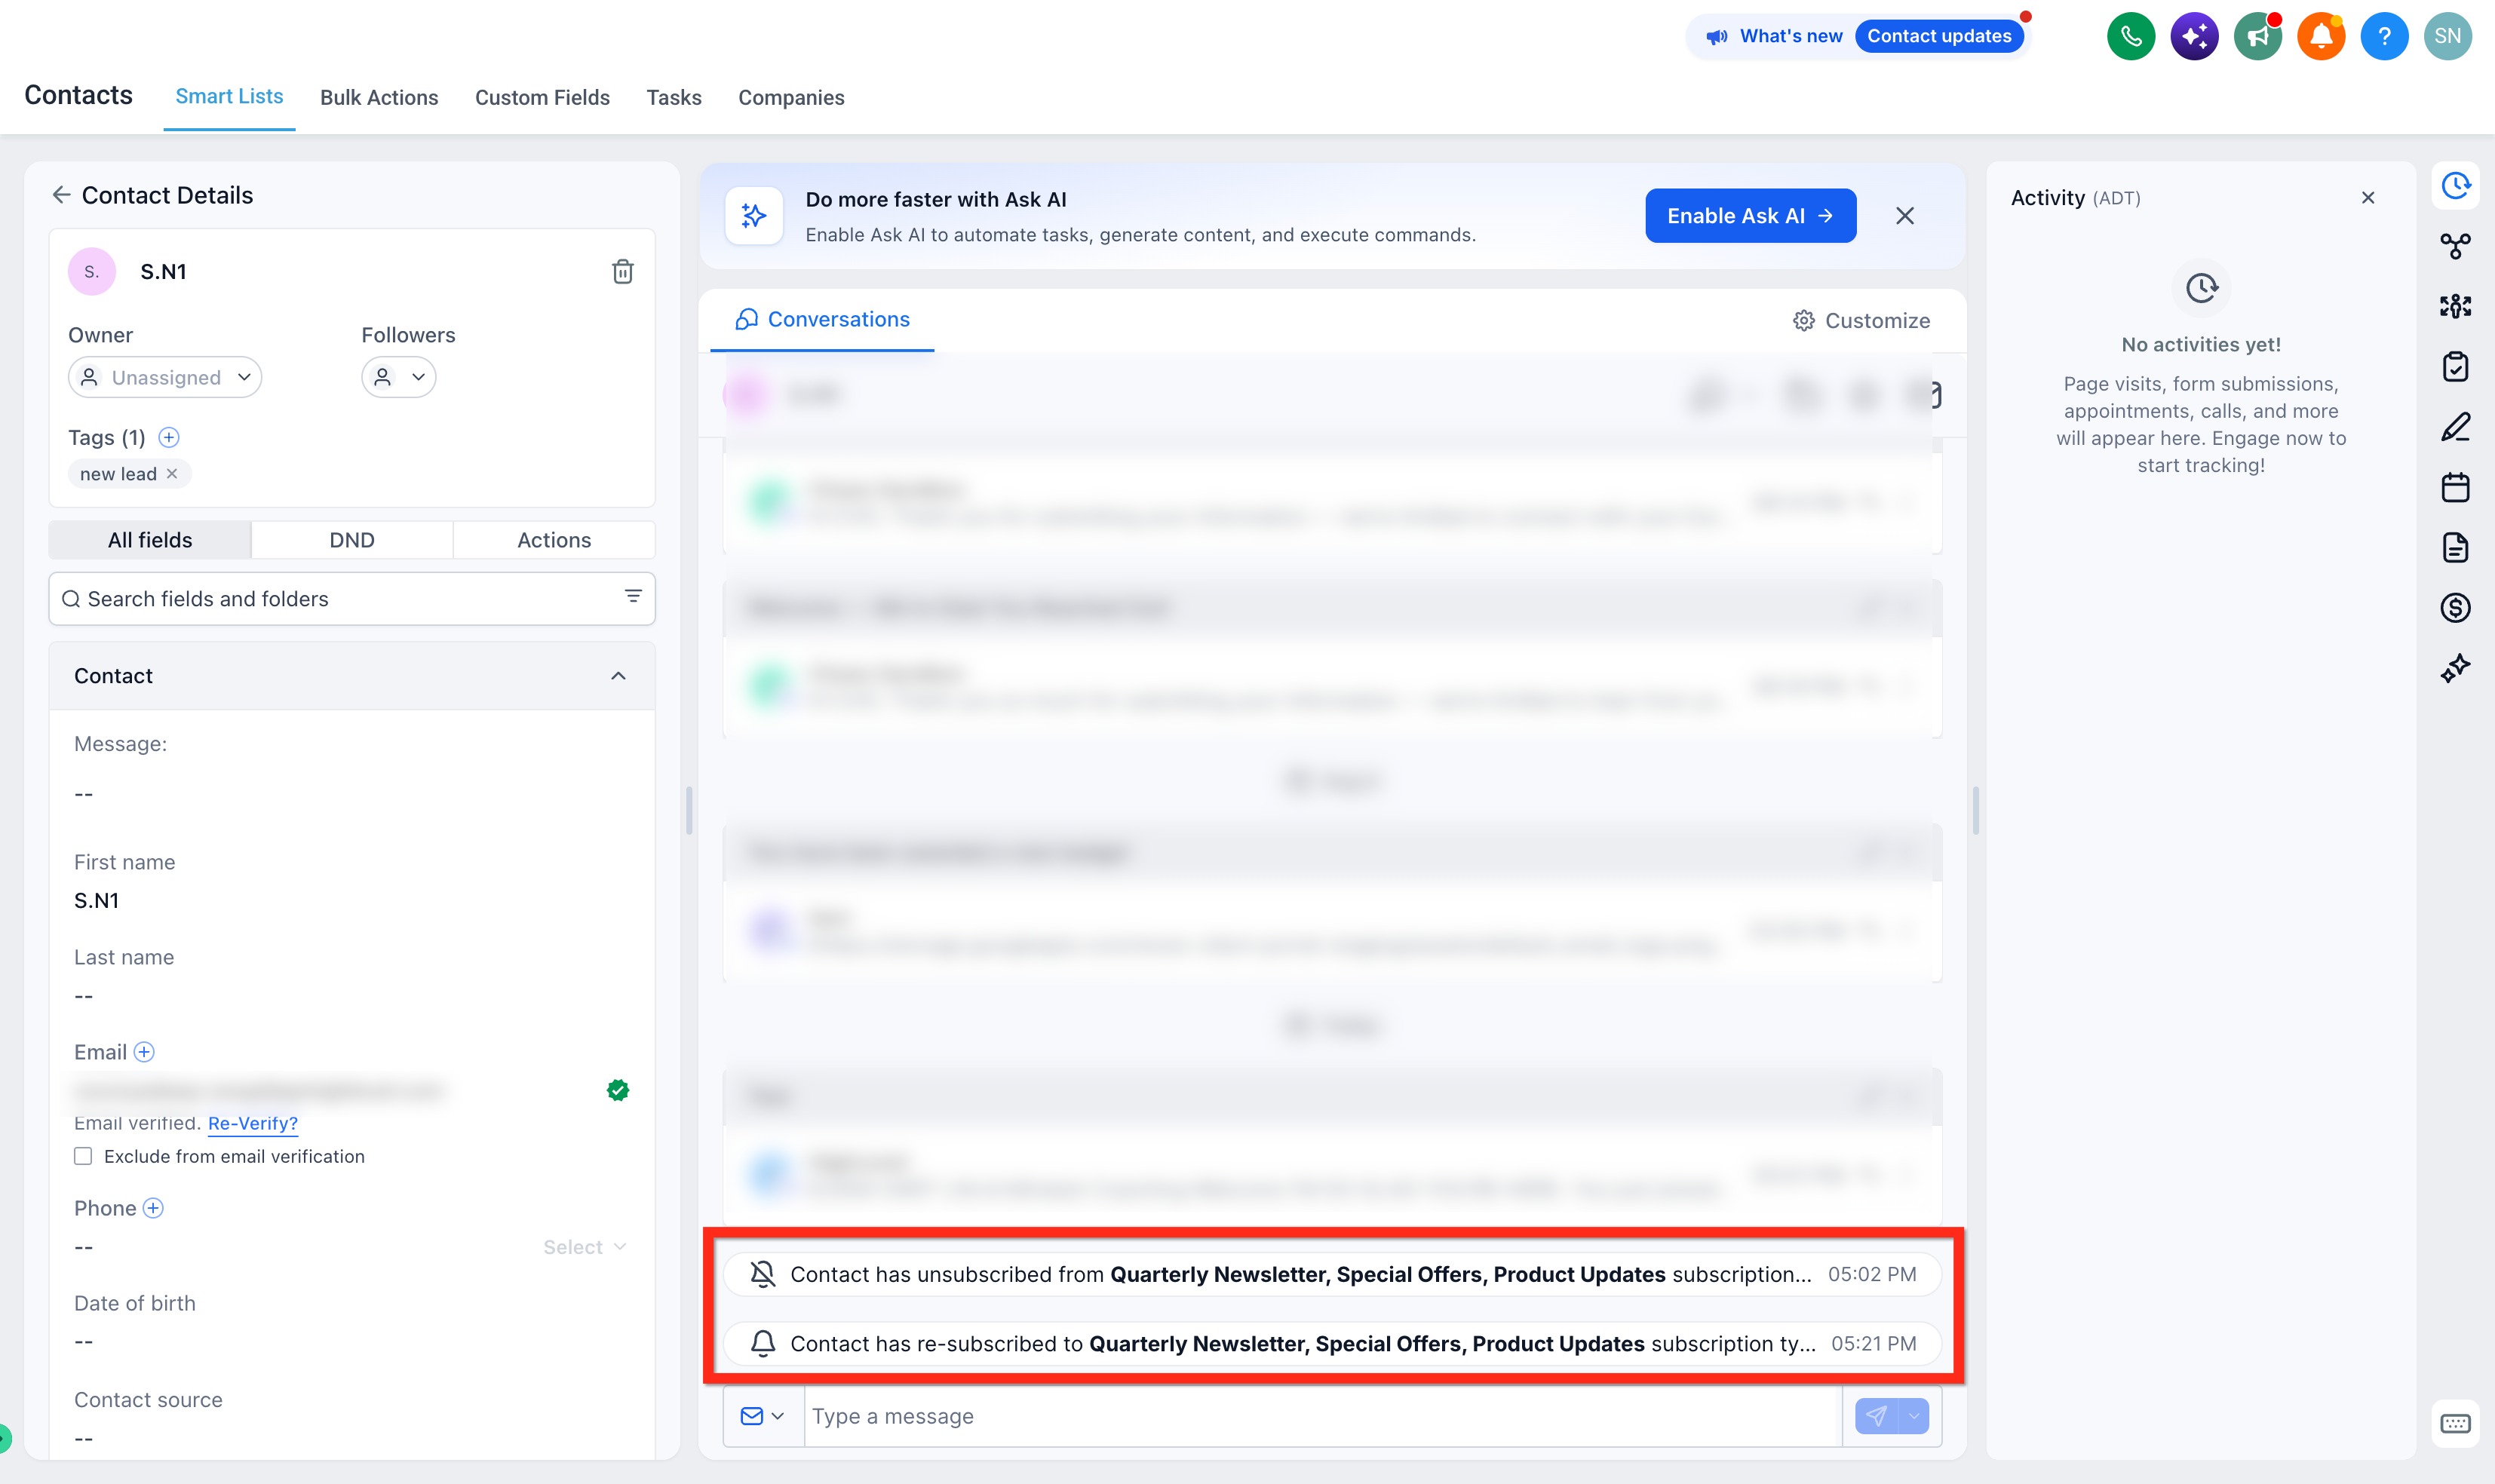The image size is (2495, 1484).
Task: Dismiss the Ask AI banner
Action: pos(1904,216)
